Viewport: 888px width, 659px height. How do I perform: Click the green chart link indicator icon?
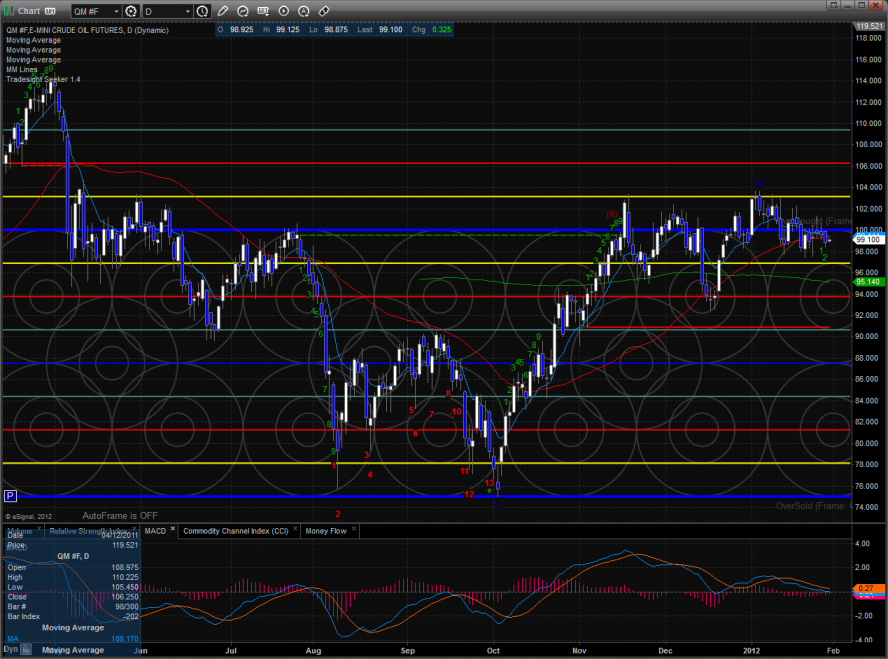8,11
